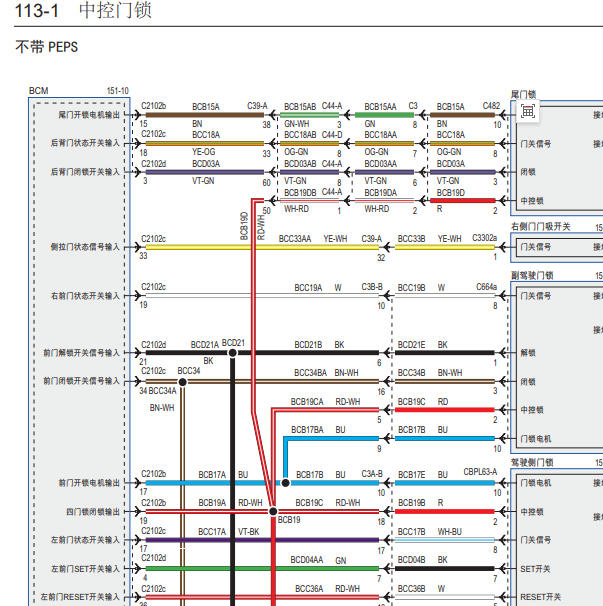The image size is (603, 606).
Task: Click wire label BCD04B
Action: tap(411, 560)
